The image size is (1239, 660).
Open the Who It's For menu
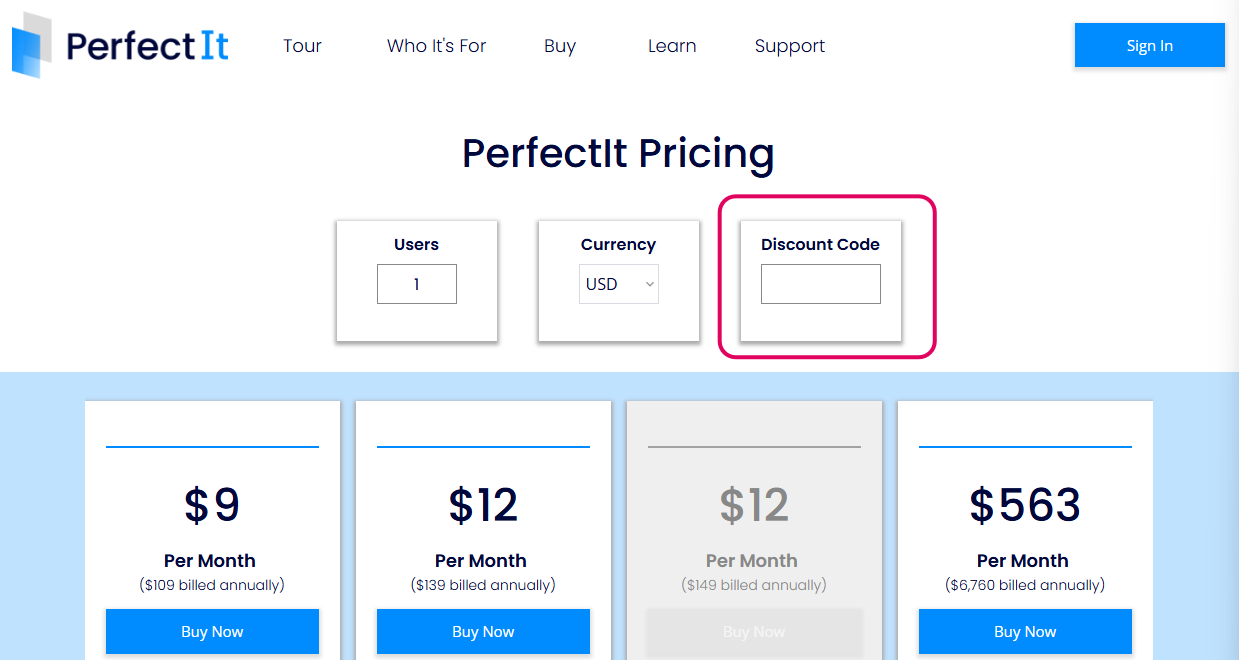[x=436, y=46]
